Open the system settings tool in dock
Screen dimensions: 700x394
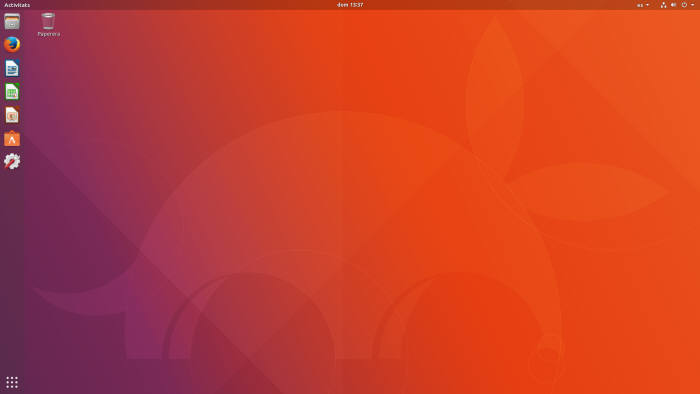[x=12, y=162]
